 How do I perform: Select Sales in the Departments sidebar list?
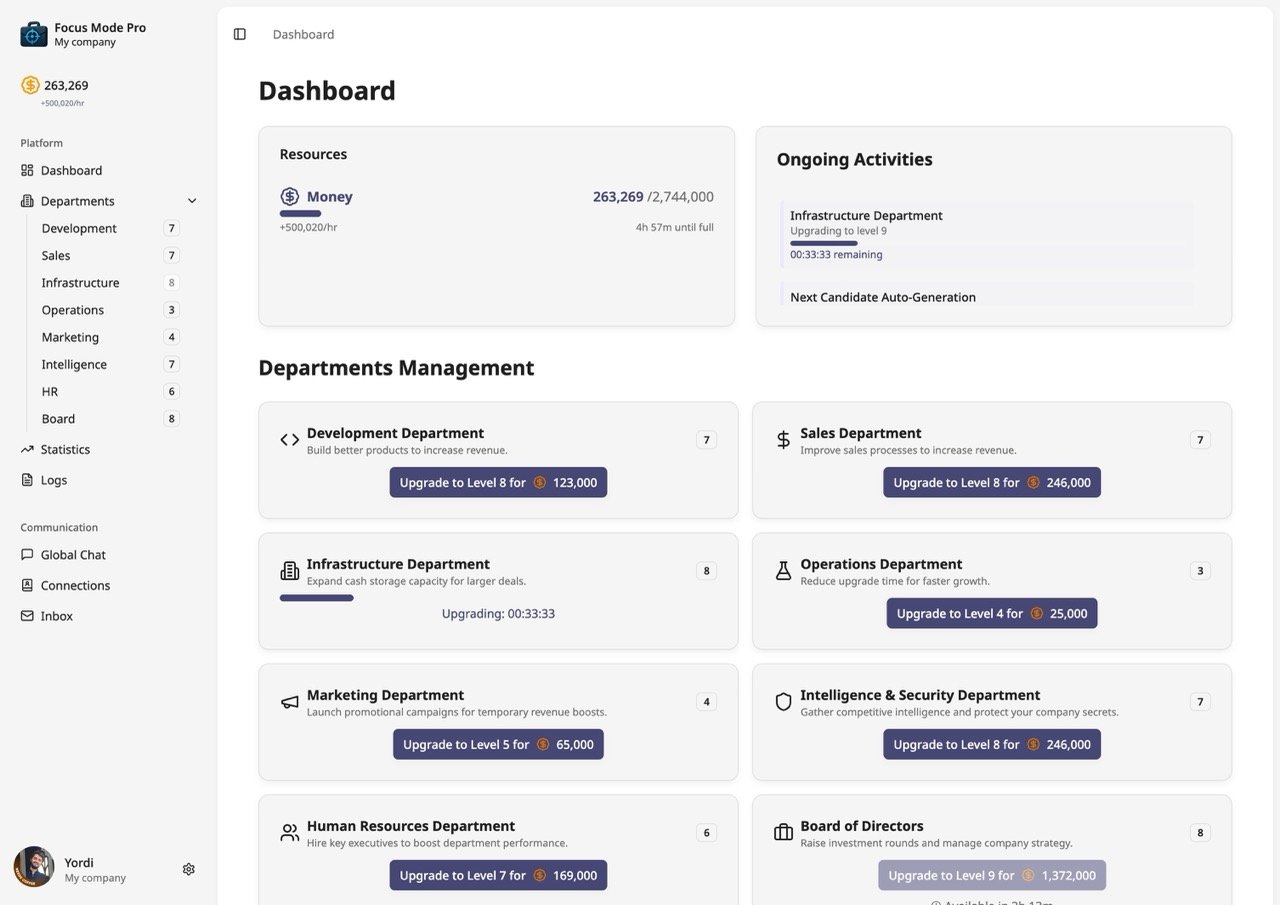point(57,255)
